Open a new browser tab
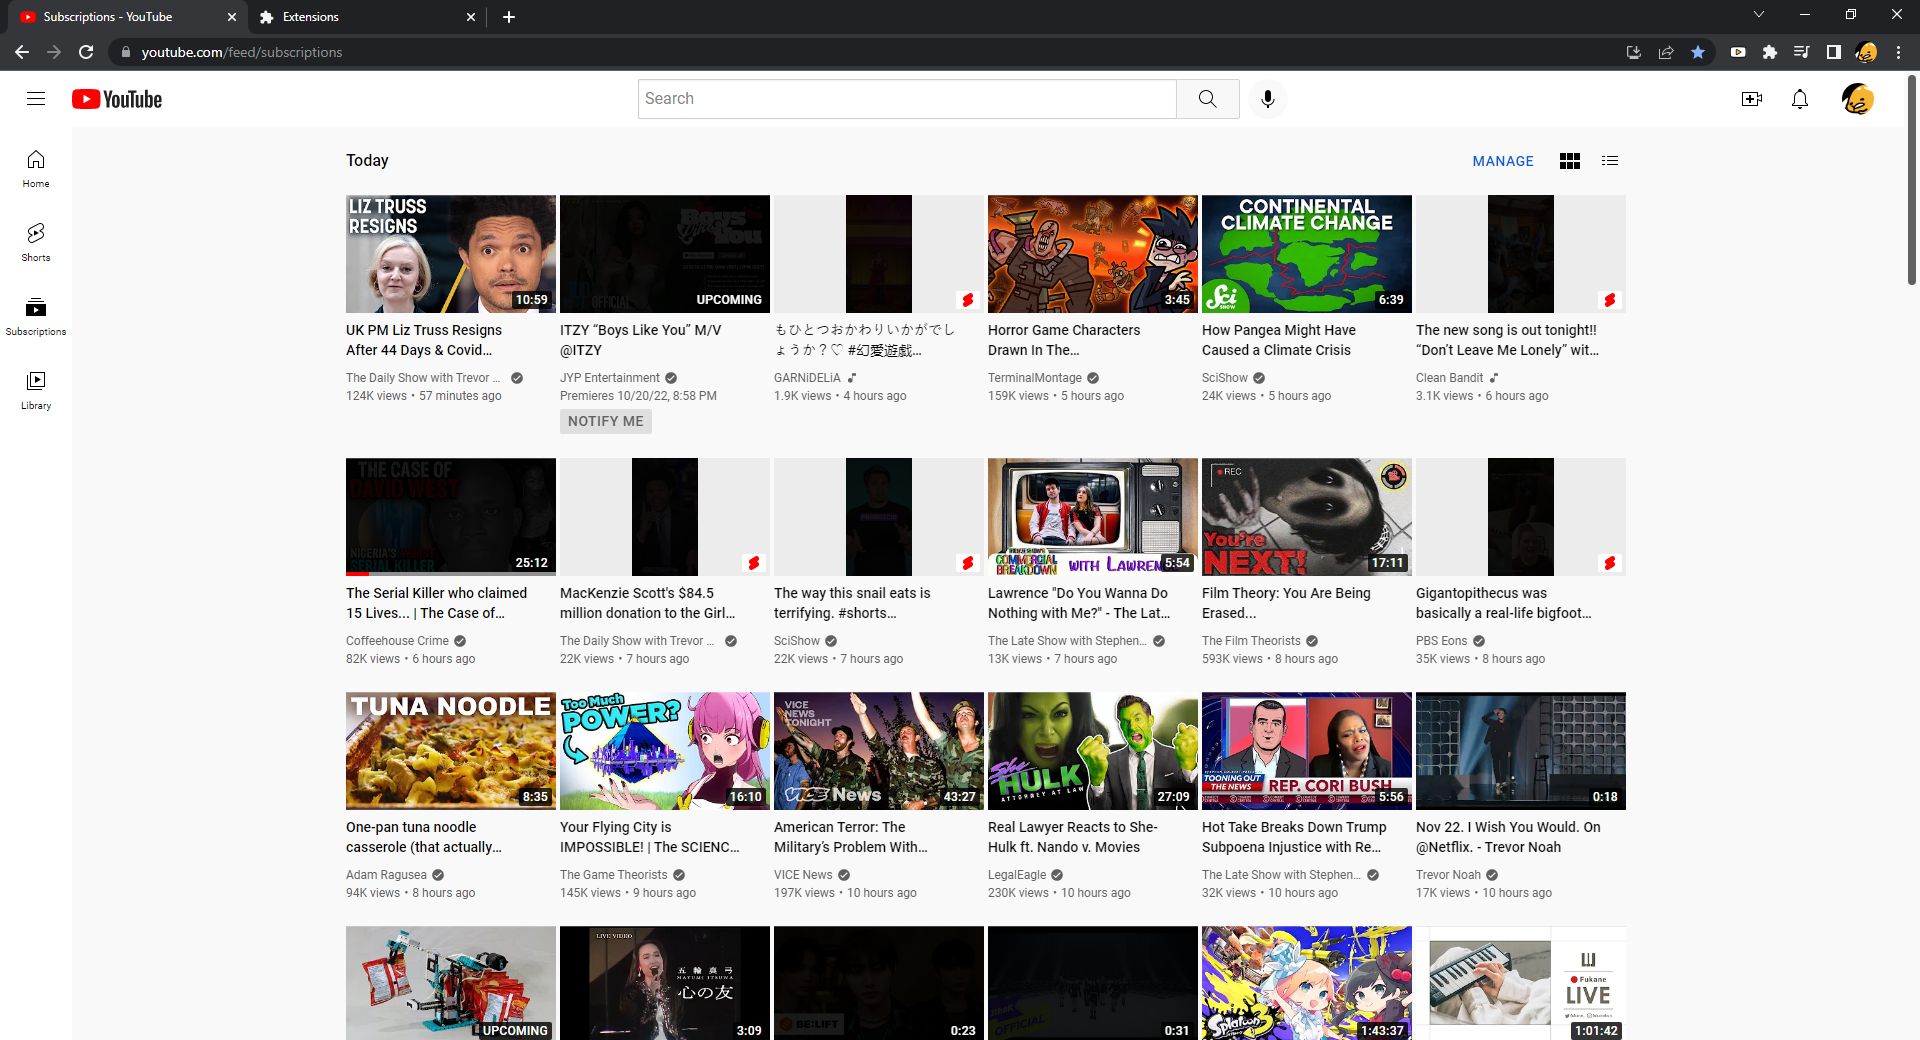The image size is (1920, 1040). click(509, 17)
